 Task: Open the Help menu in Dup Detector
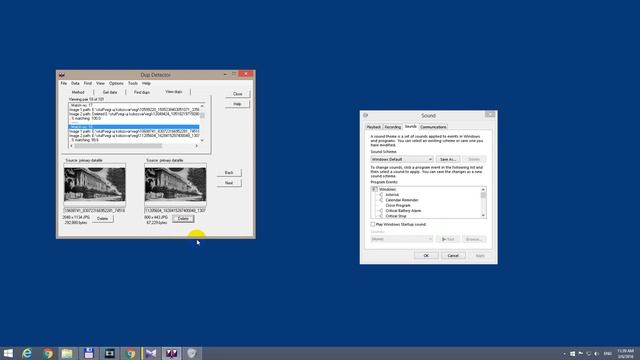point(146,83)
